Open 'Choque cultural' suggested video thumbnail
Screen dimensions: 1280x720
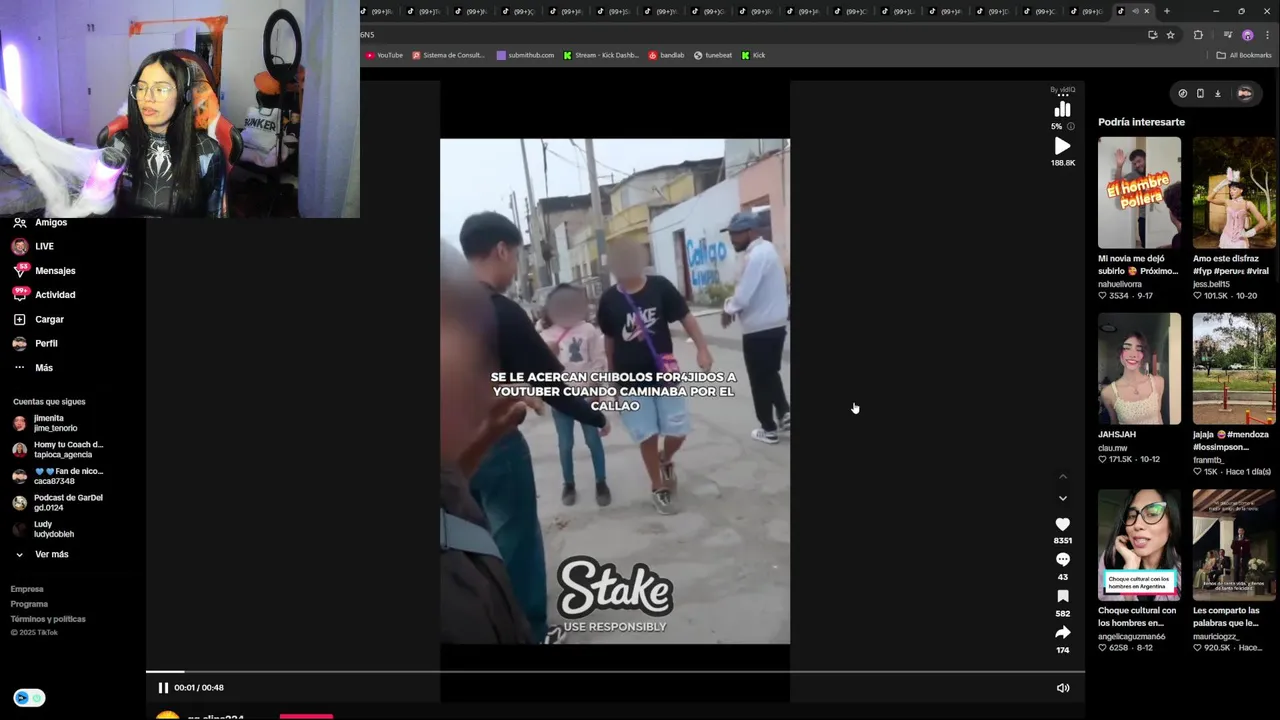pos(1139,545)
